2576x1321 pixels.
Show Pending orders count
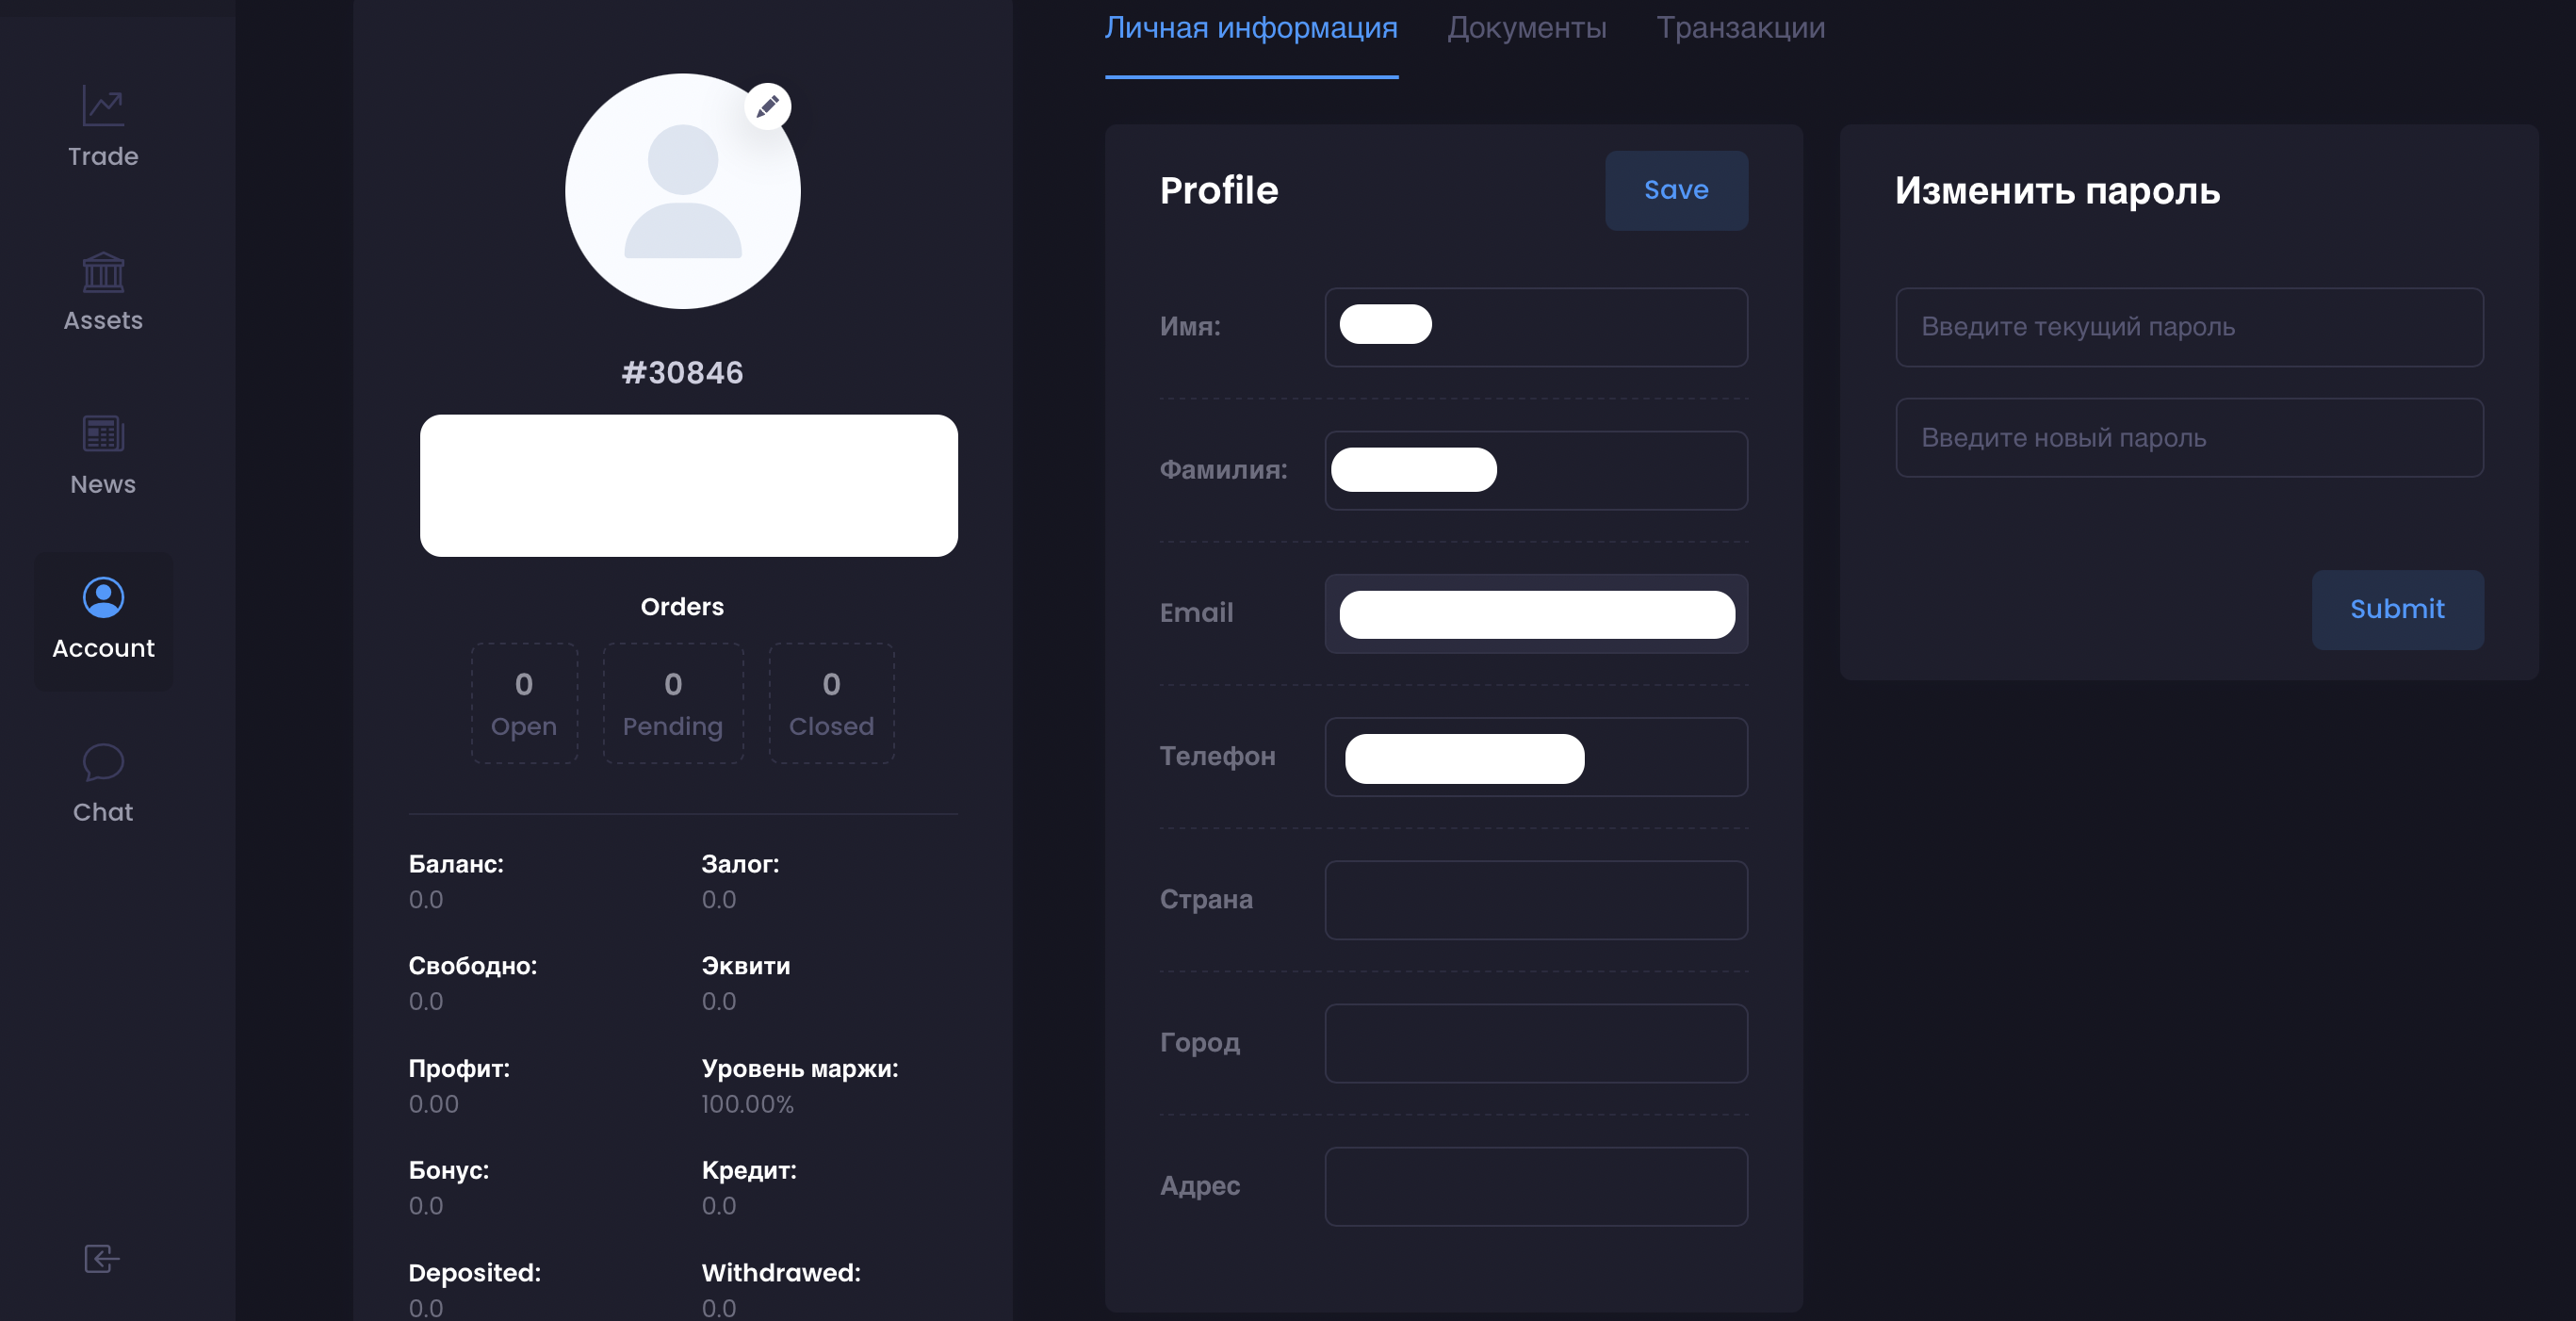click(673, 703)
